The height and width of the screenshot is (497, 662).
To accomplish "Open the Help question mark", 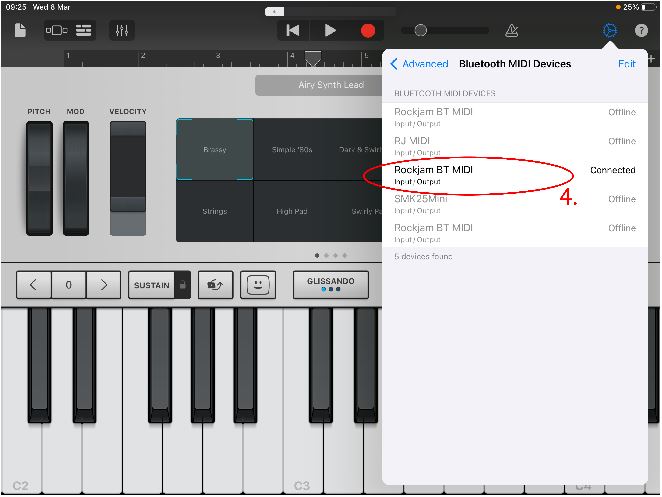I will 641,31.
